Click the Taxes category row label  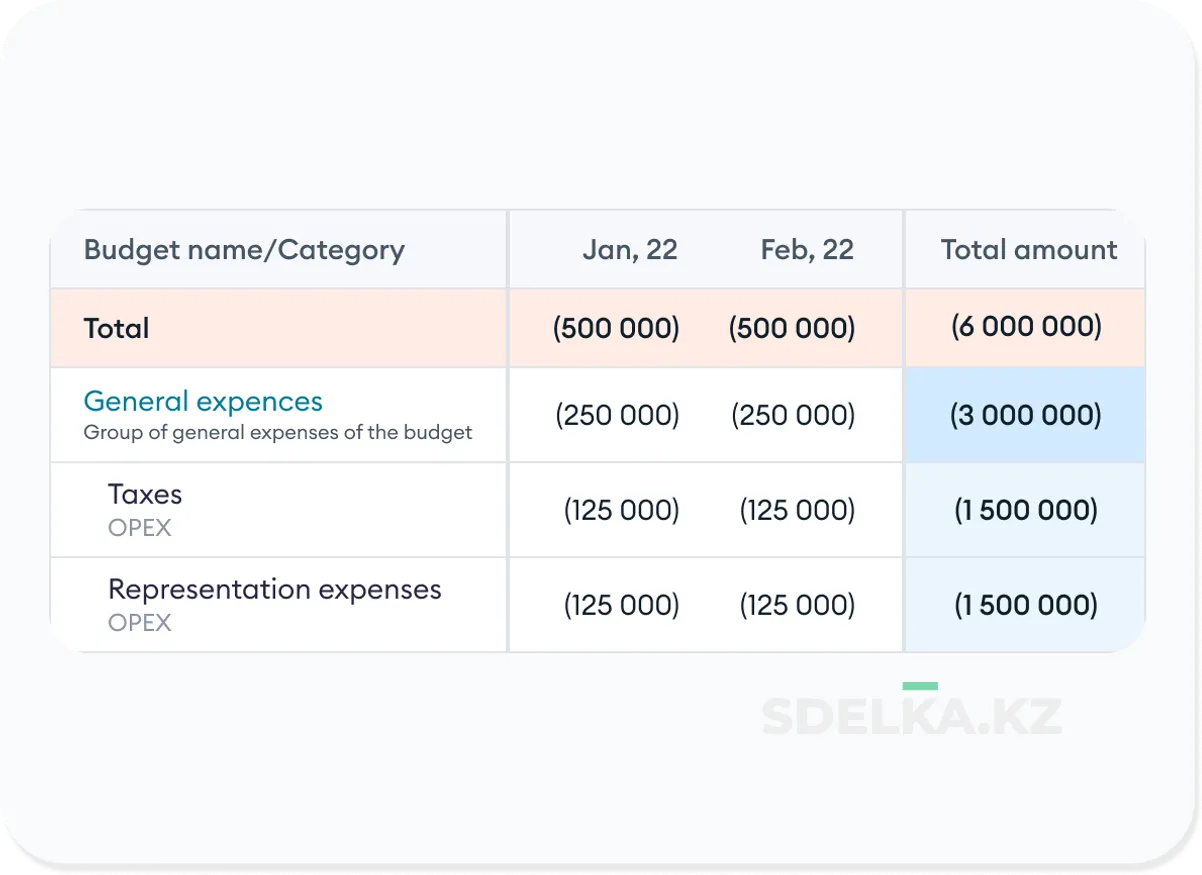tap(145, 494)
